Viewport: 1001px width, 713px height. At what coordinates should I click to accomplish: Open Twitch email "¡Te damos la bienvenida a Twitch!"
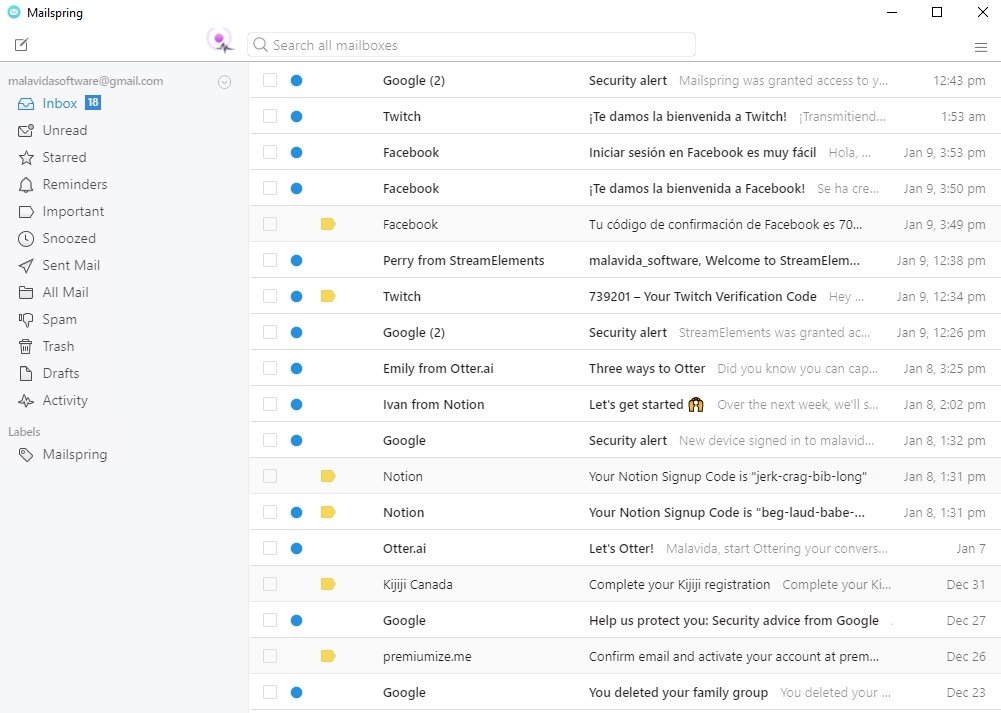pos(688,116)
